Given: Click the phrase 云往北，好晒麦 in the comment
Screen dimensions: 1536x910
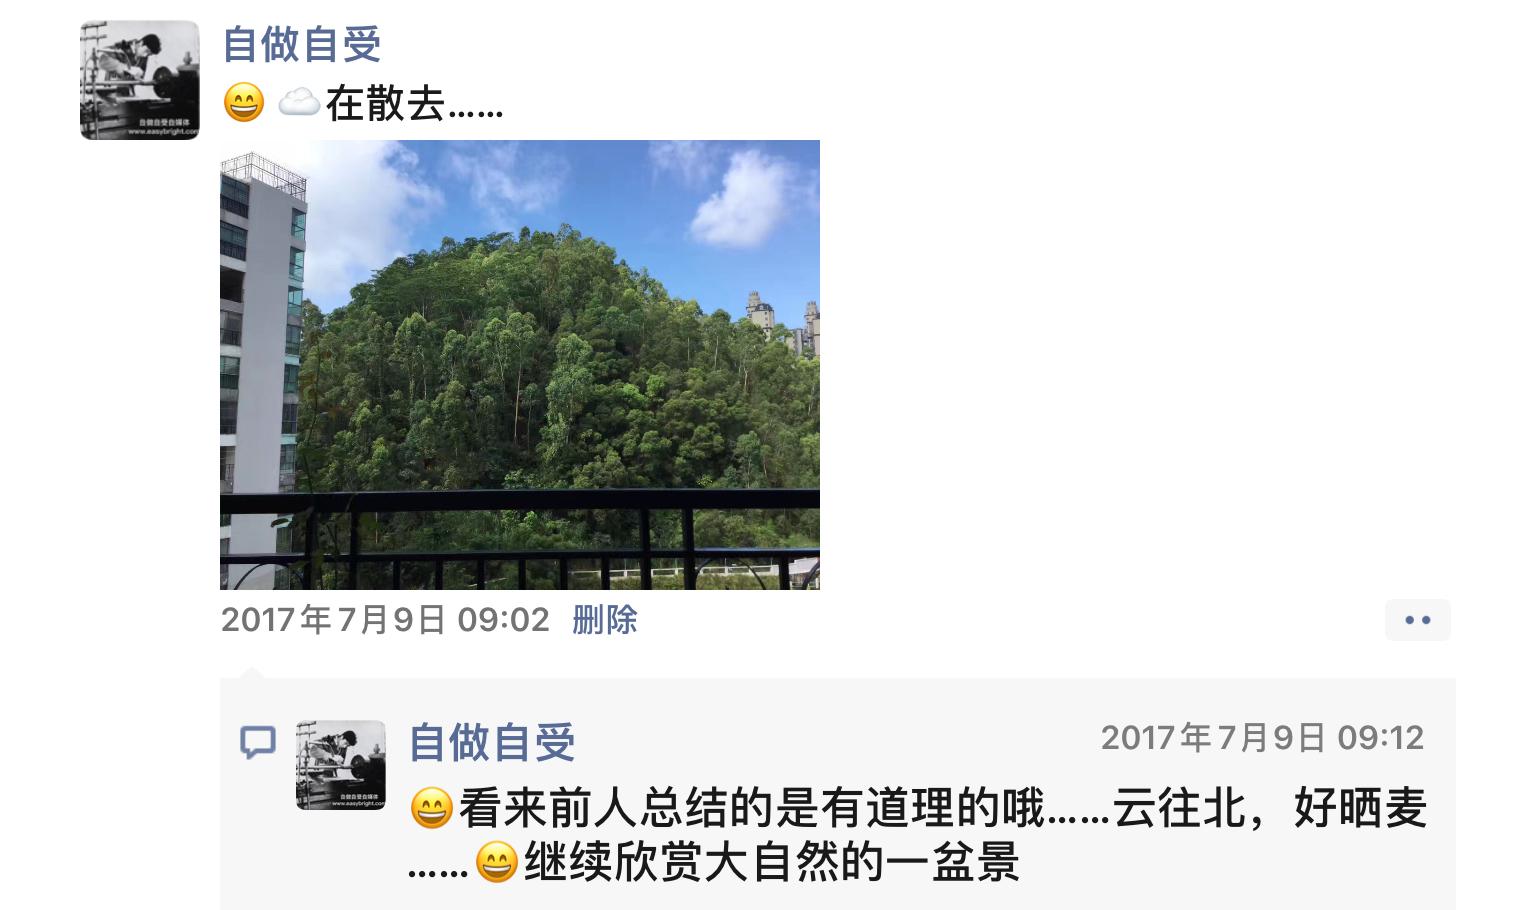Looking at the screenshot, I should tap(1270, 808).
